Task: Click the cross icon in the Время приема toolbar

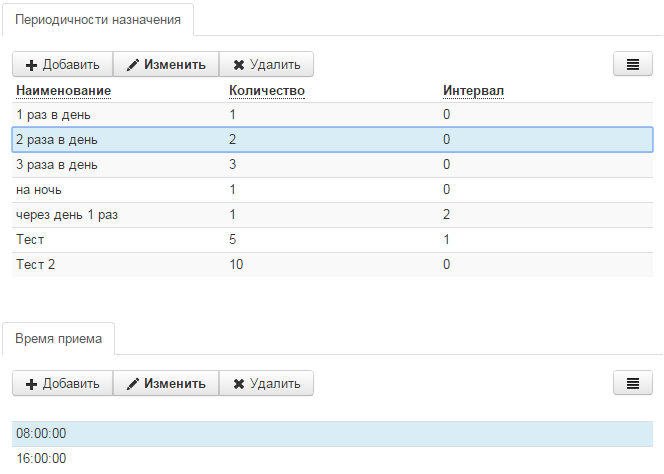Action: [239, 384]
